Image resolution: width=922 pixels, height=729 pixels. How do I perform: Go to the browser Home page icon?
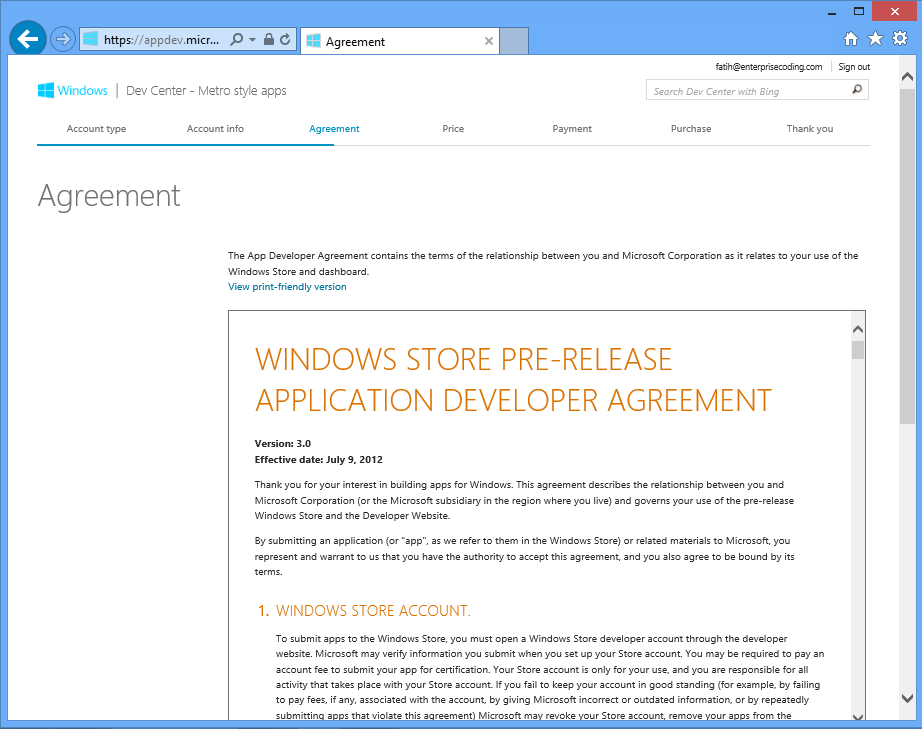point(851,39)
